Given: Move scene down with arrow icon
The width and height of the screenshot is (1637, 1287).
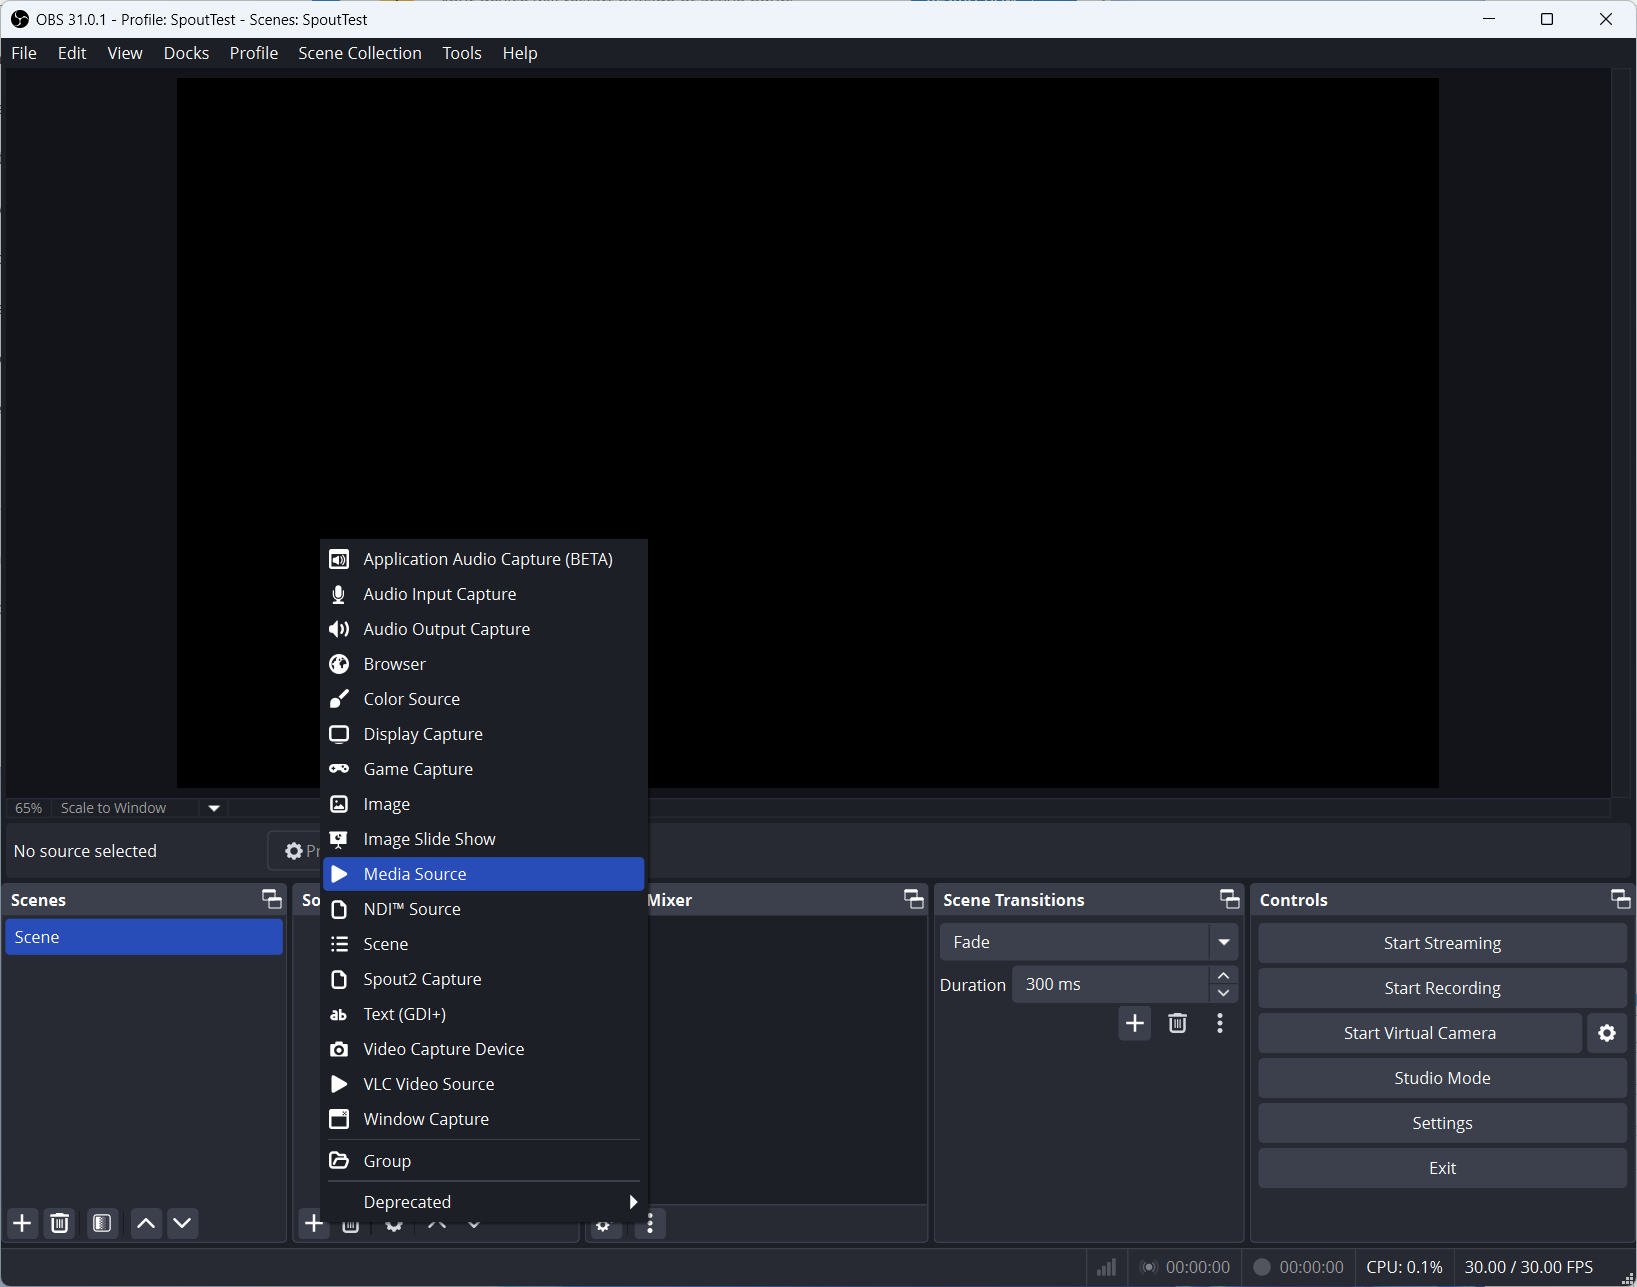Looking at the screenshot, I should click(182, 1223).
